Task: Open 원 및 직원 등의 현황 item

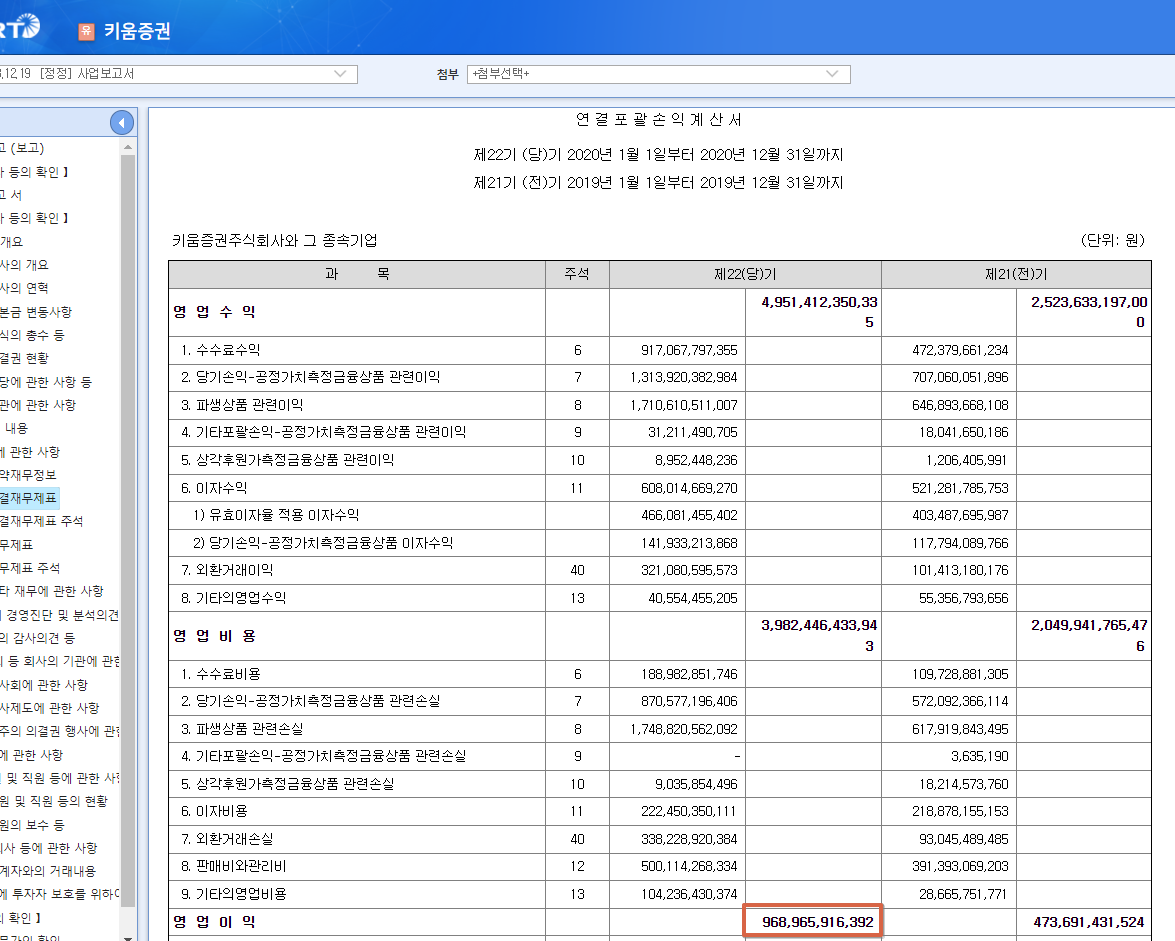Action: [54, 801]
